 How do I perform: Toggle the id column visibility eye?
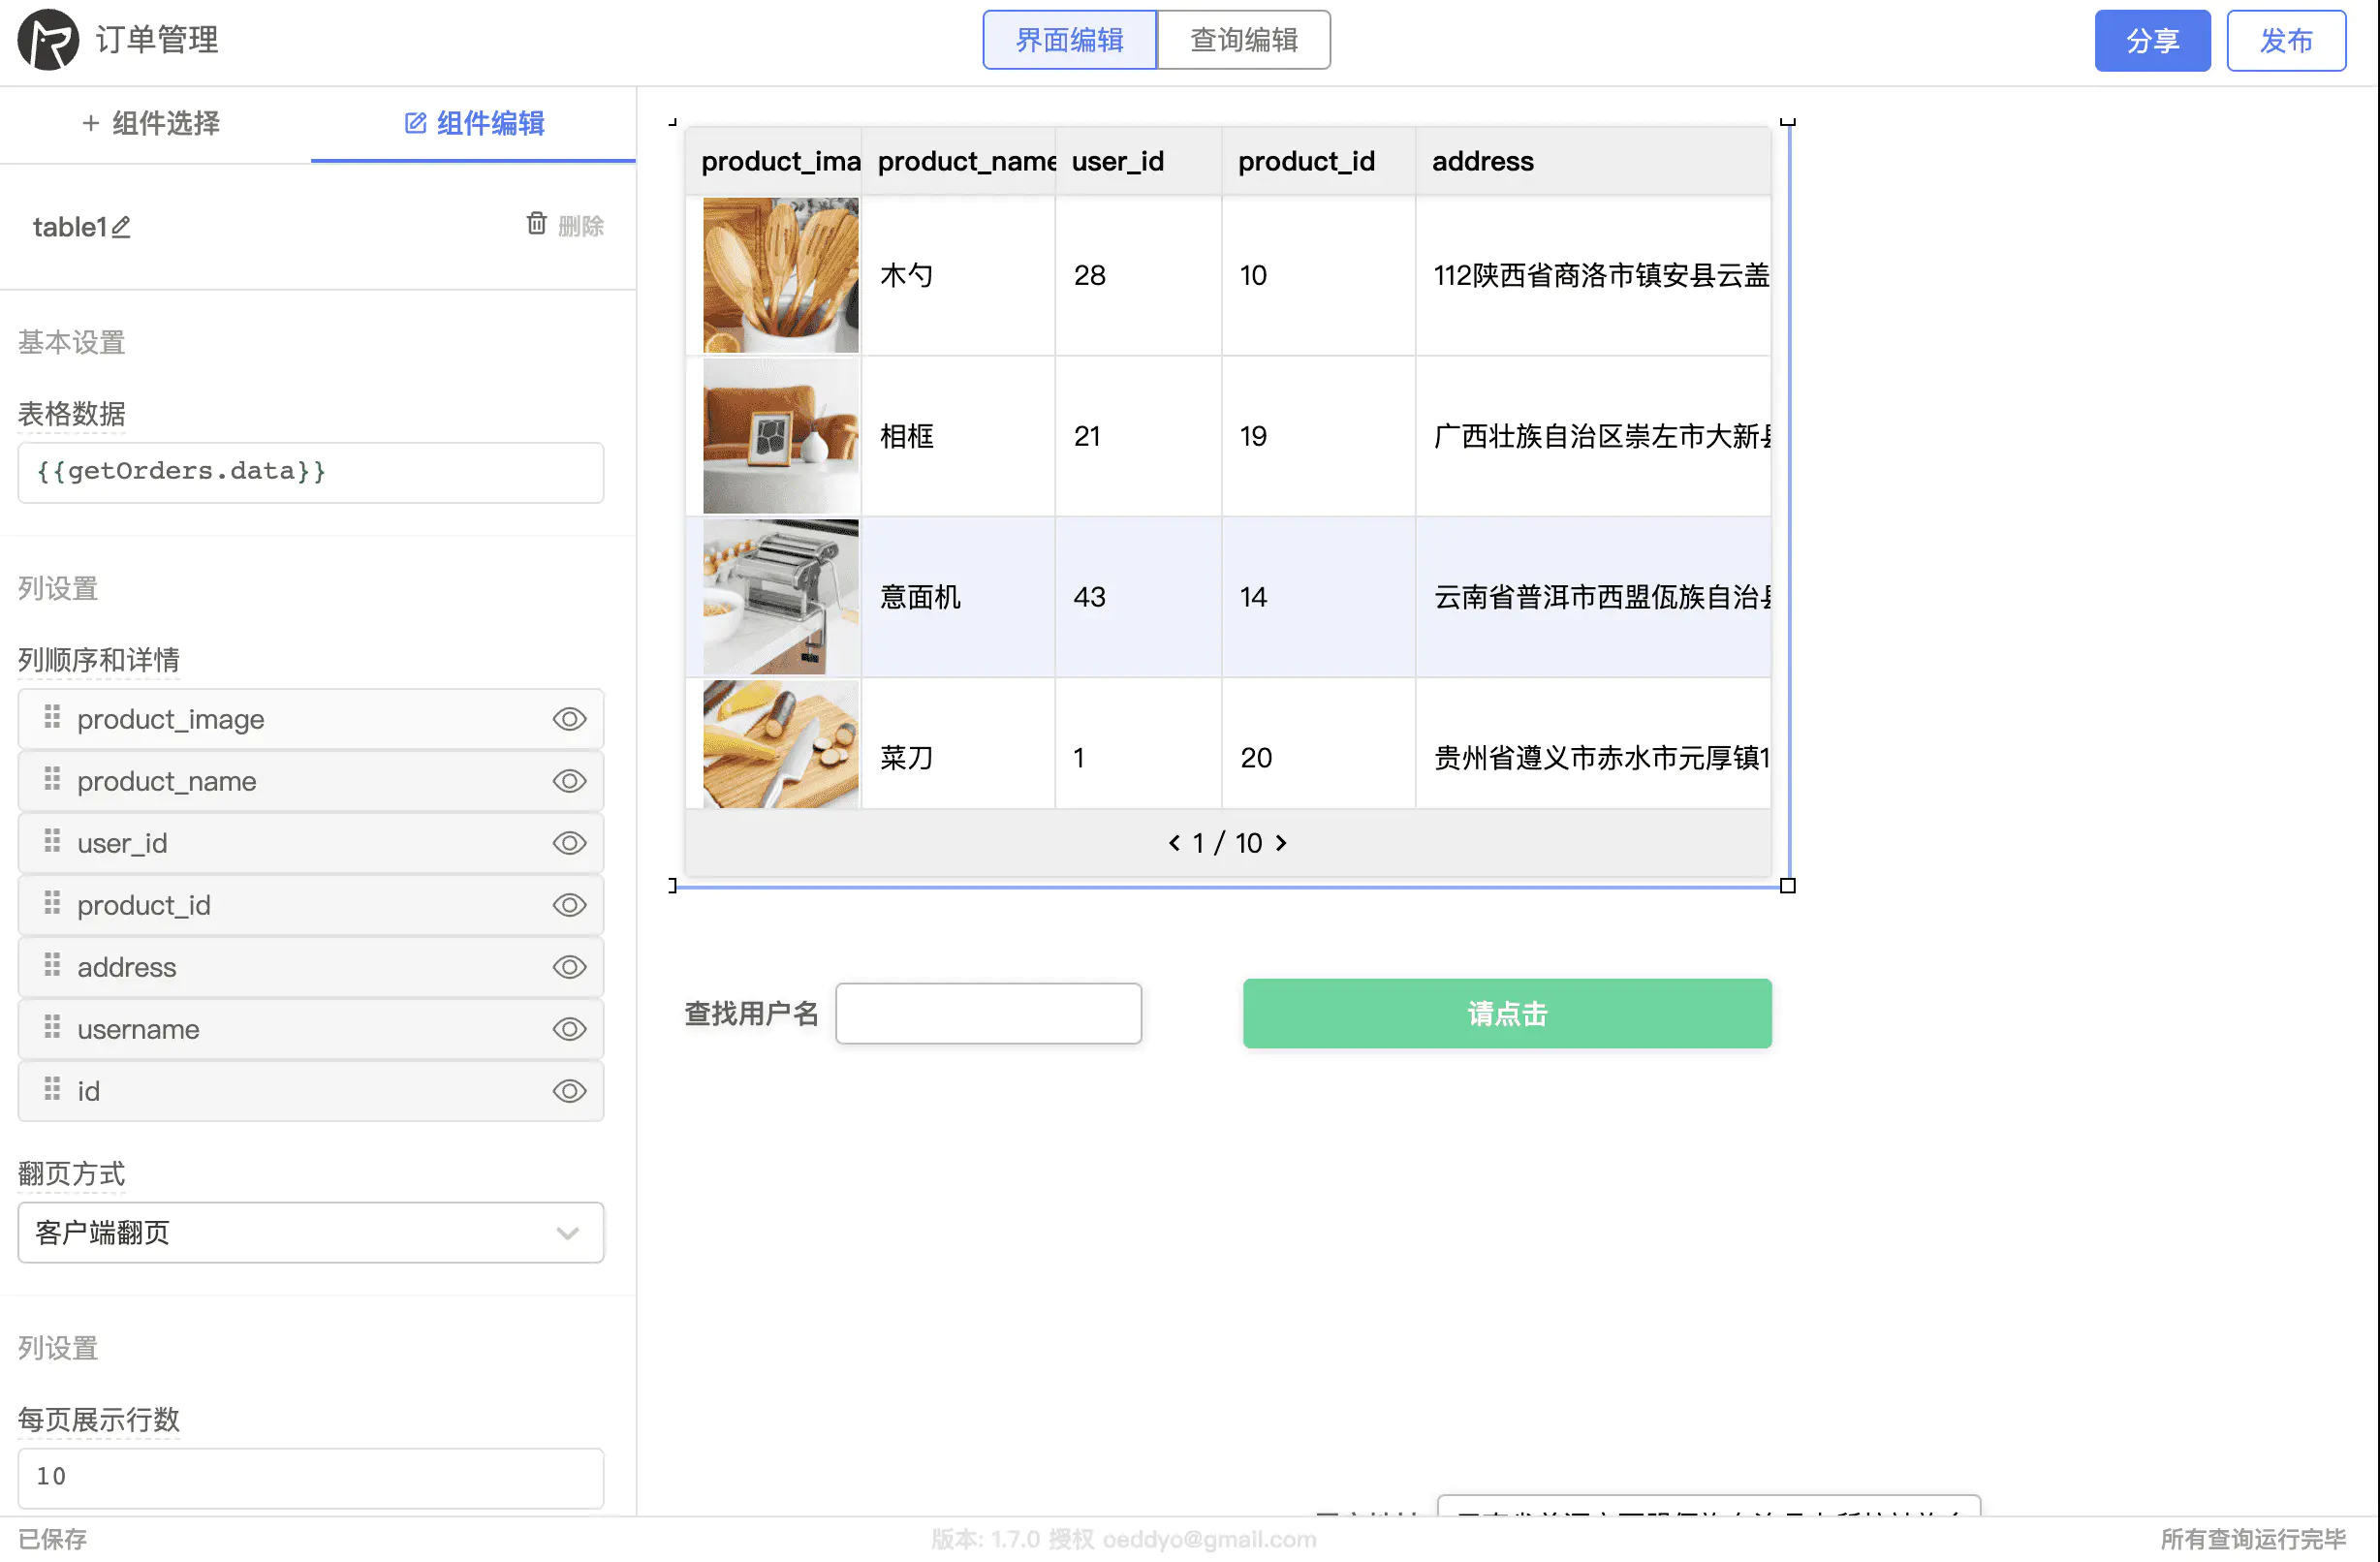click(x=568, y=1091)
